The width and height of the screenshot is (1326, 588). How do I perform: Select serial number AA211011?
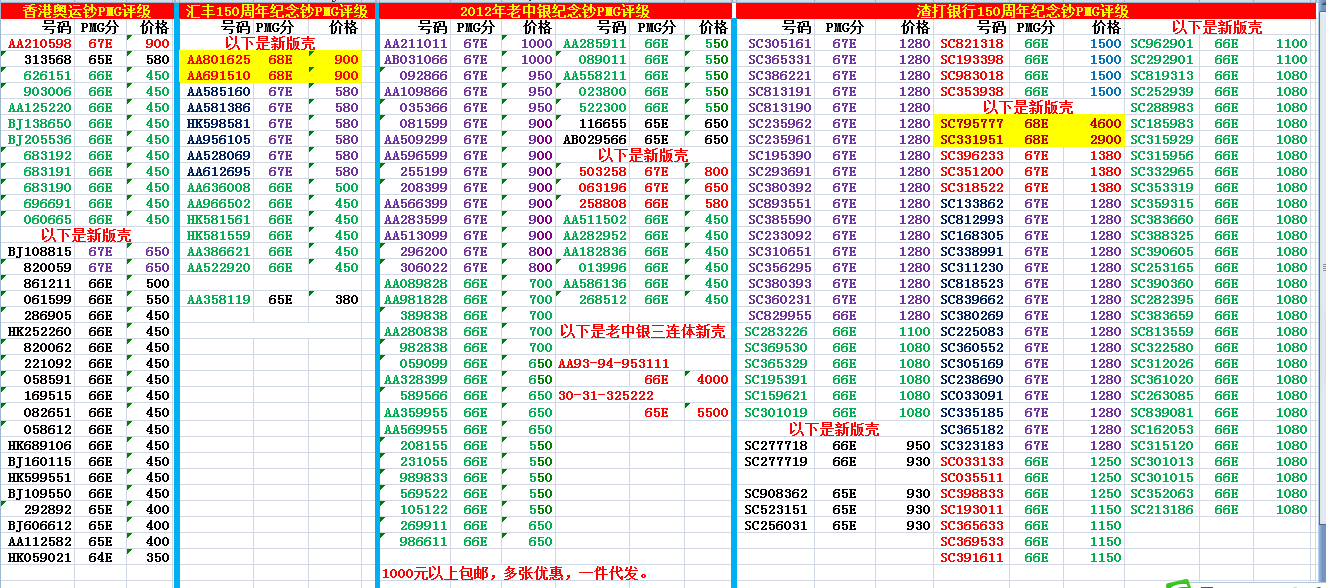click(x=416, y=44)
